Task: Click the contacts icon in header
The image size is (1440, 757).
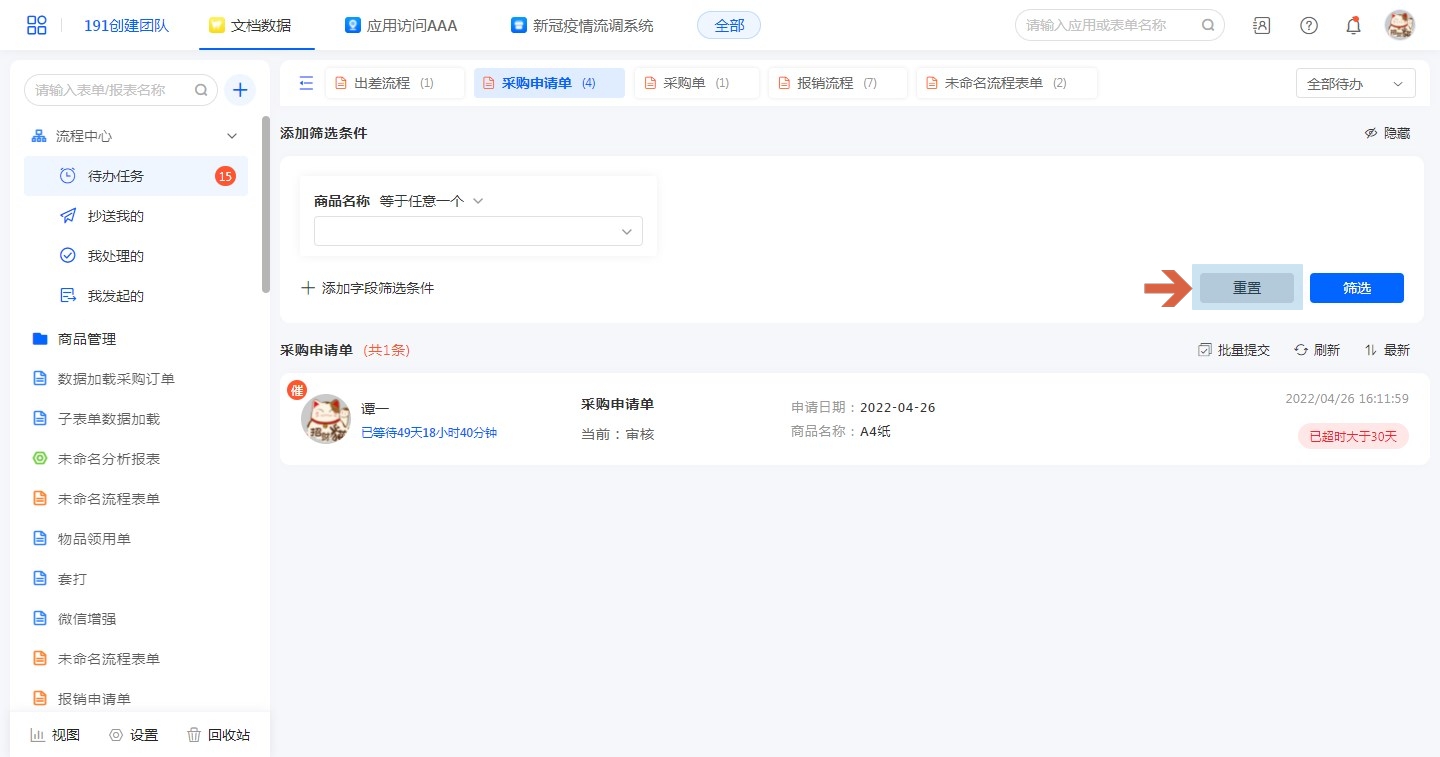Action: coord(1262,26)
